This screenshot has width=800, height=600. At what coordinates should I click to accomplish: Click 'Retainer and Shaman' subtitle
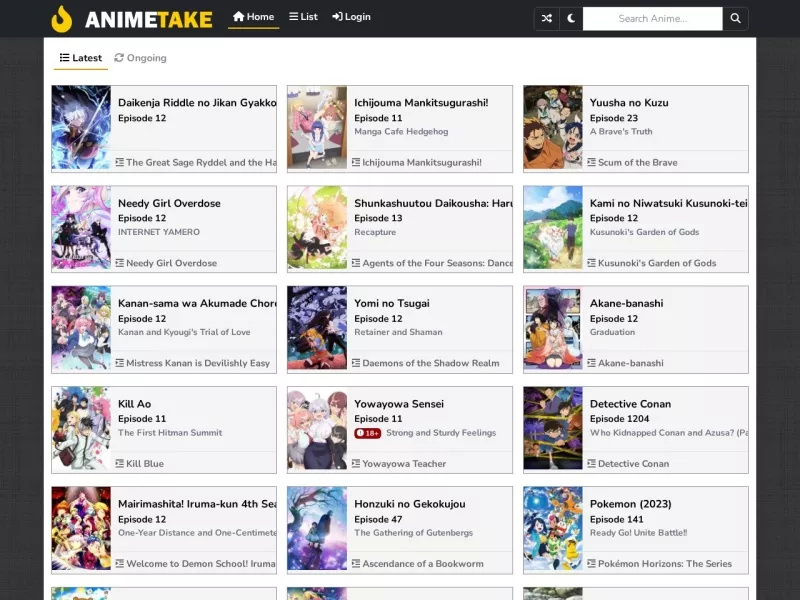click(x=398, y=332)
